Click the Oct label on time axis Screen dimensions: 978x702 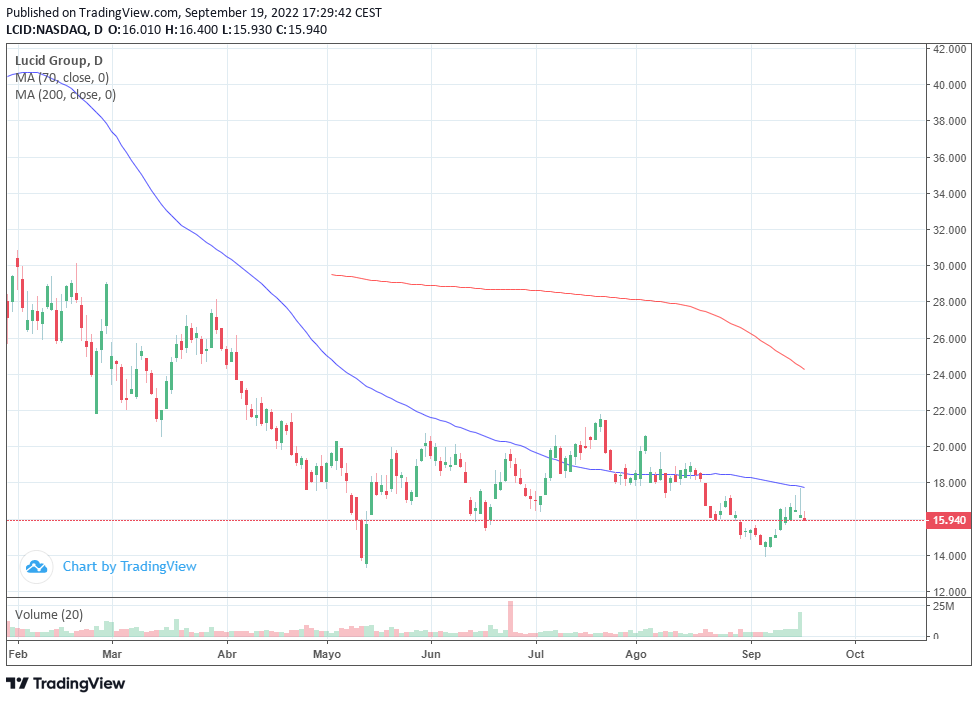pos(855,654)
